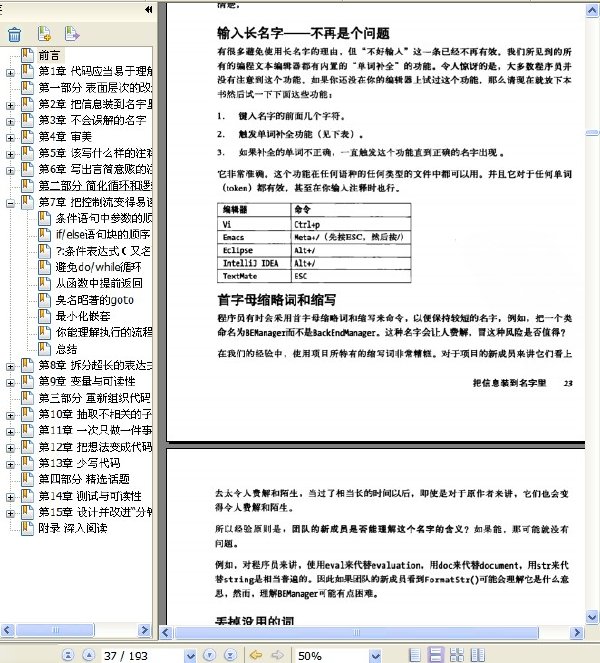Go back to previous view
Screen dimensions: 600x663
click(x=256, y=655)
